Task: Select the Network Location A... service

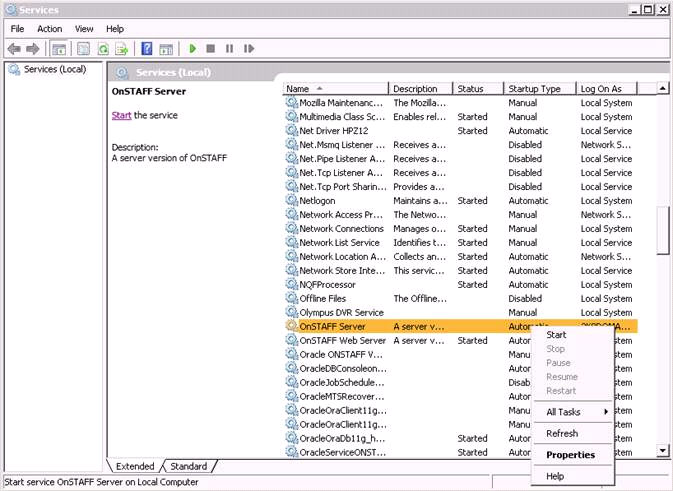Action: point(461,256)
